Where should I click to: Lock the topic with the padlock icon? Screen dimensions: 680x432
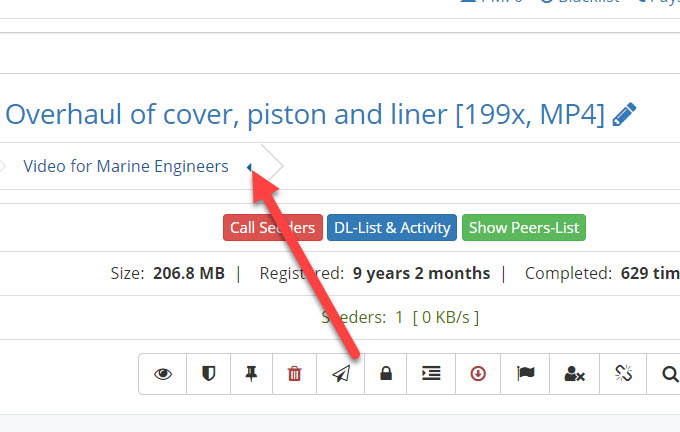click(385, 374)
